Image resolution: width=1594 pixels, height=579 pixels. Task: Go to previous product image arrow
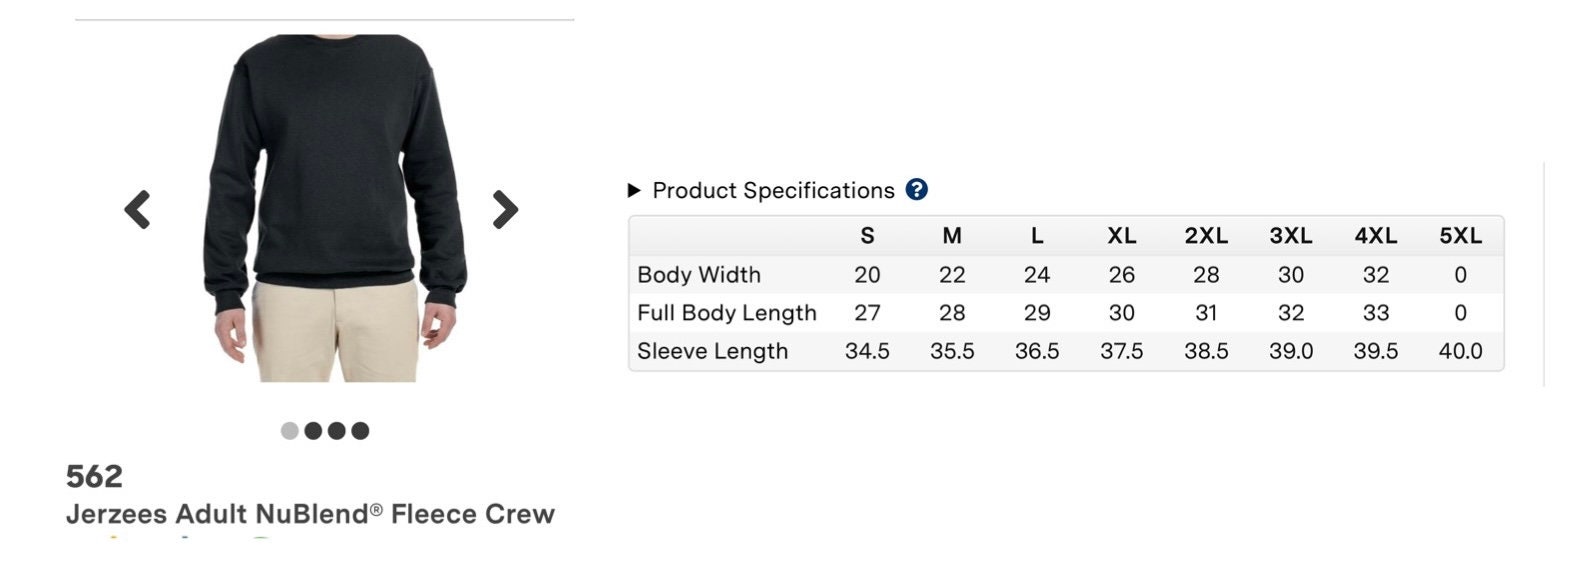(137, 210)
